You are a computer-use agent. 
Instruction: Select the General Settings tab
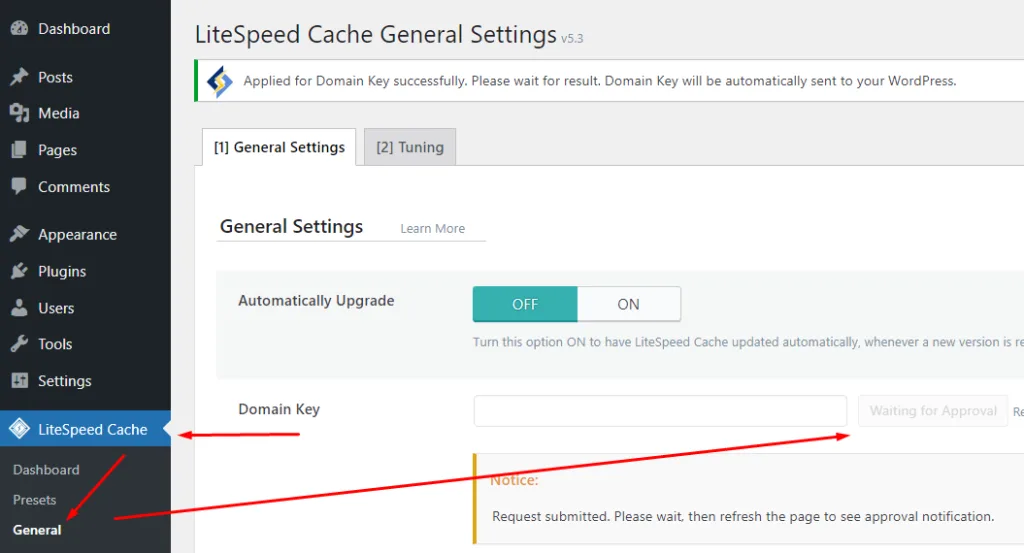[279, 147]
